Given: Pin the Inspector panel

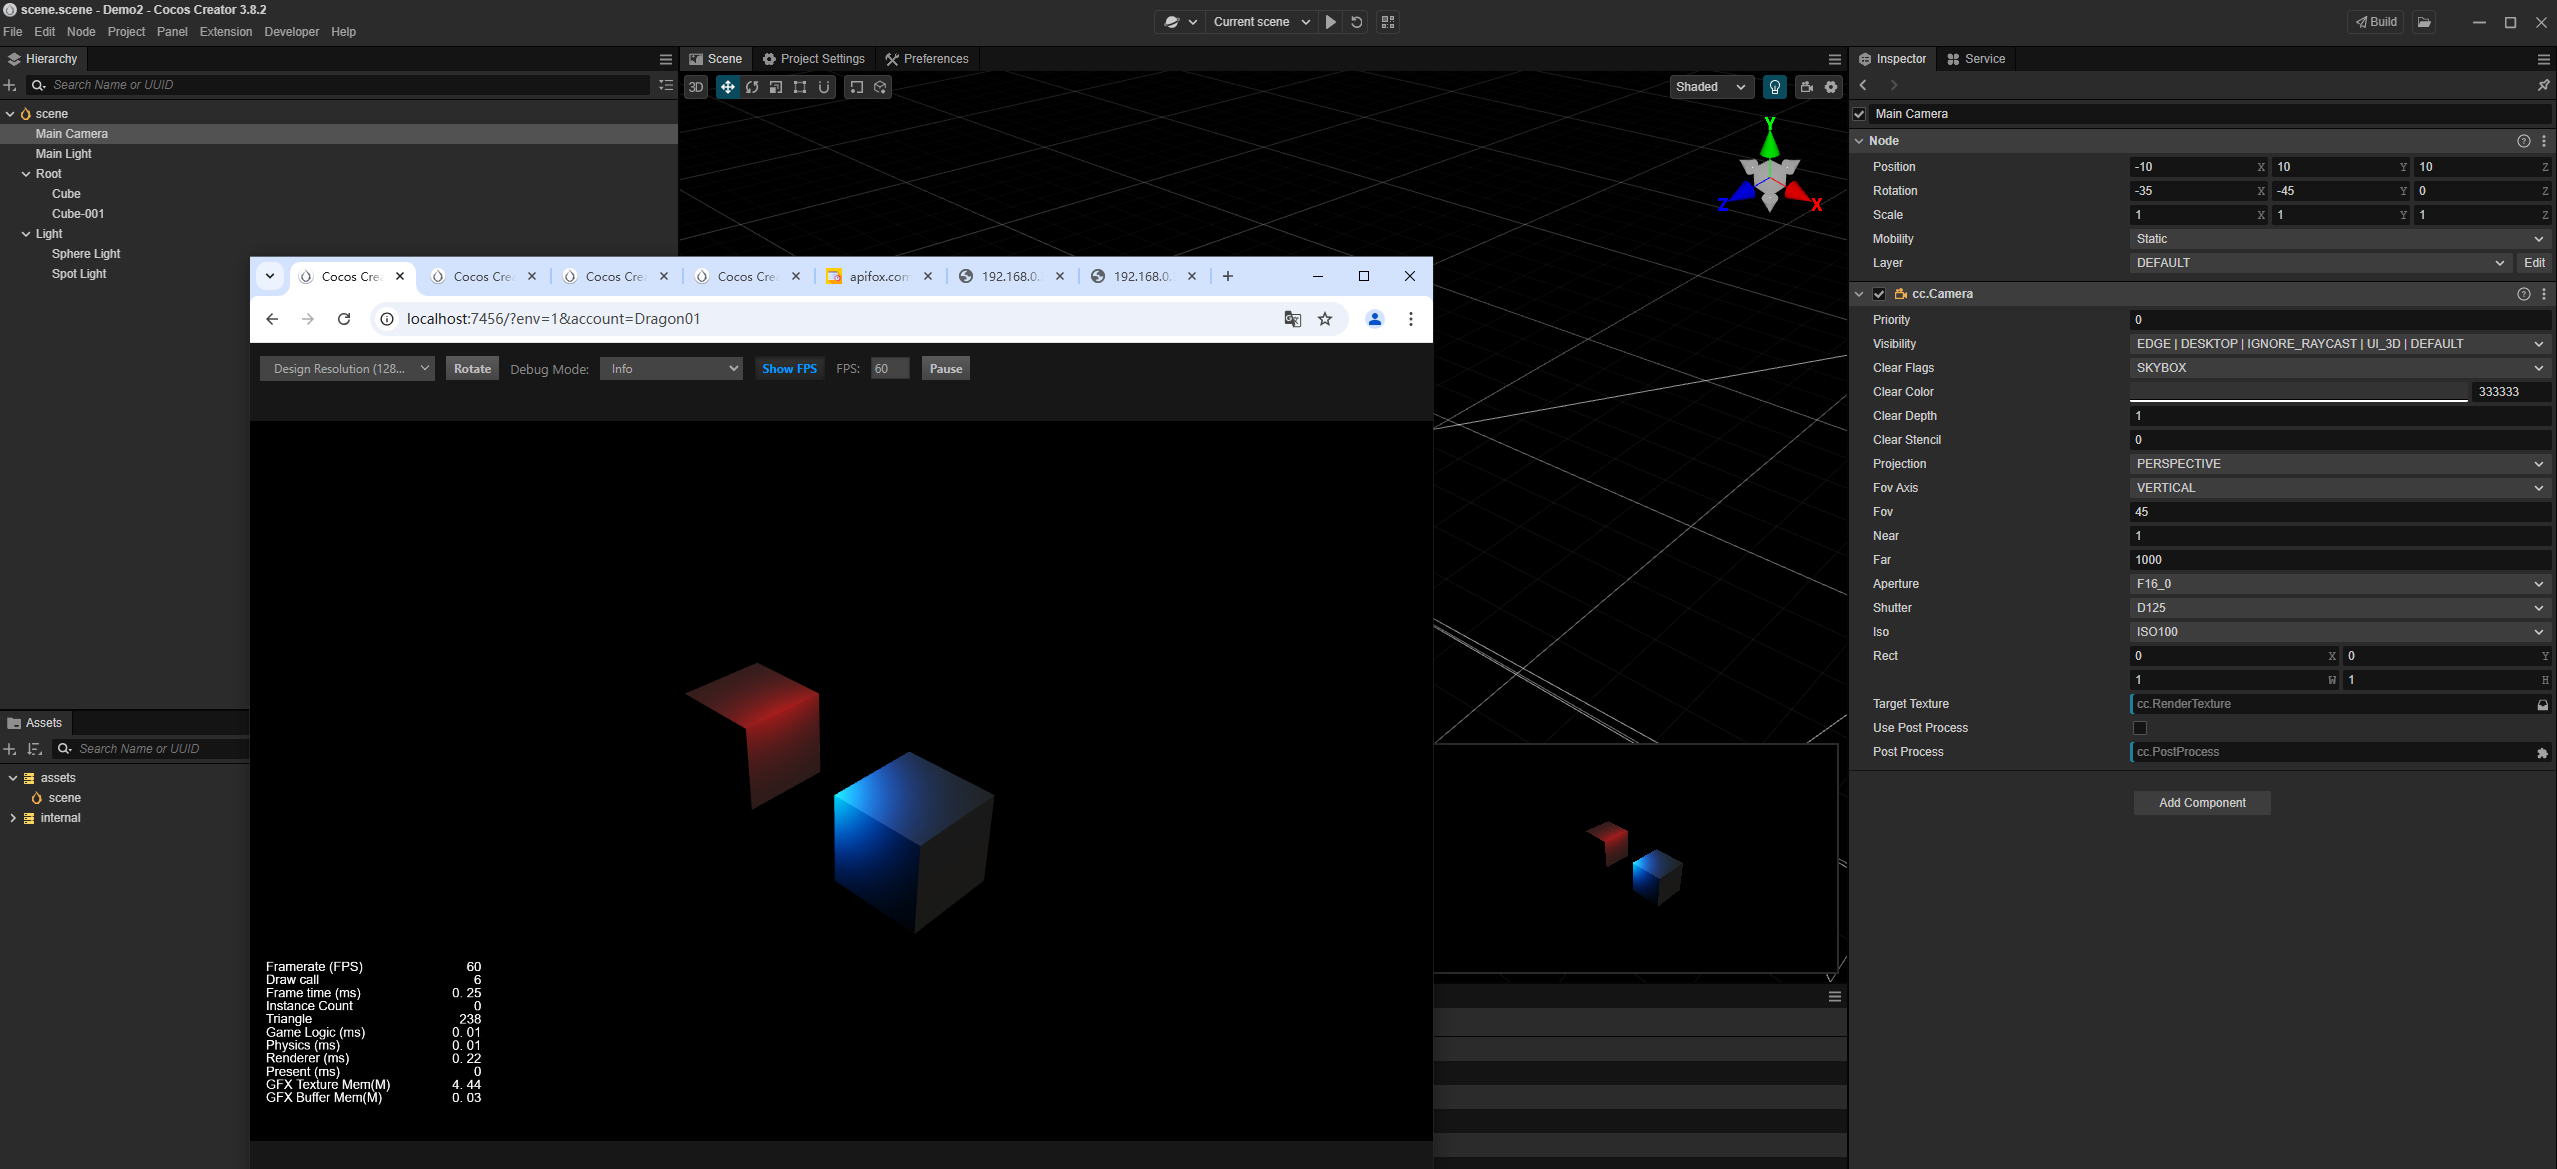Looking at the screenshot, I should point(2542,86).
